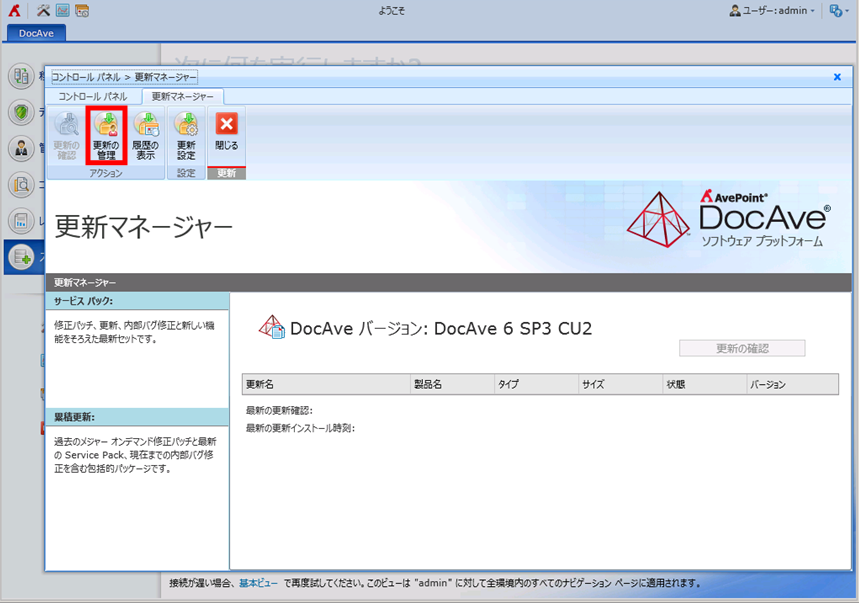Viewport: 859px width, 603px height.
Task: Click the バージョン column header
Action: [x=793, y=384]
